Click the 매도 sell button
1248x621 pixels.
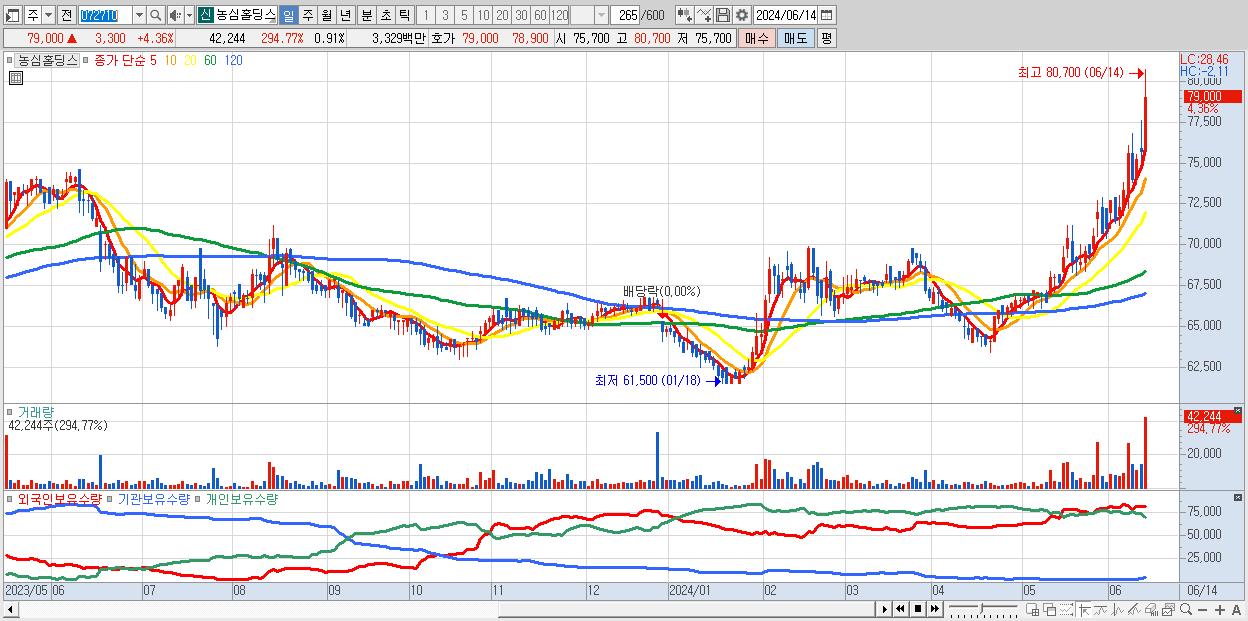point(795,38)
